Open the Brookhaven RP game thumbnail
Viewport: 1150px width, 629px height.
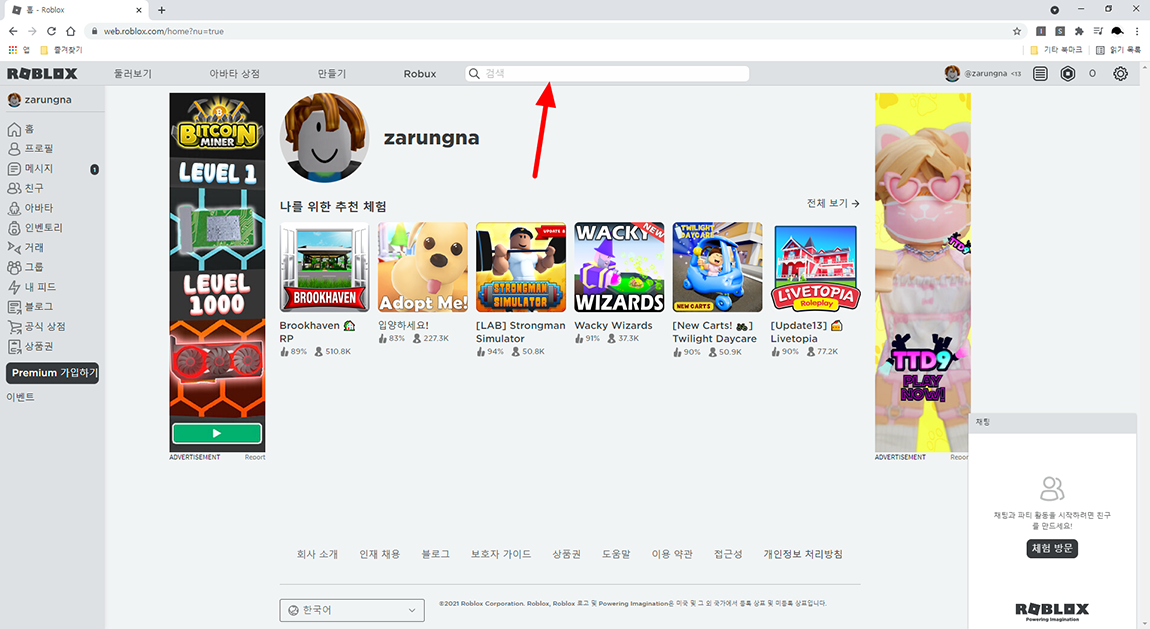(324, 267)
